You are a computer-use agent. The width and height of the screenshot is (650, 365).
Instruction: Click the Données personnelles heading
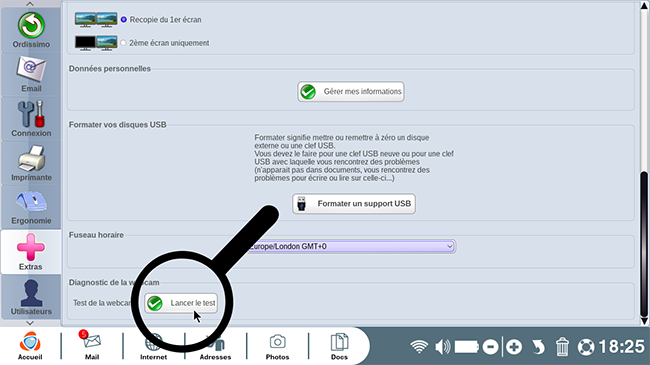[110, 68]
